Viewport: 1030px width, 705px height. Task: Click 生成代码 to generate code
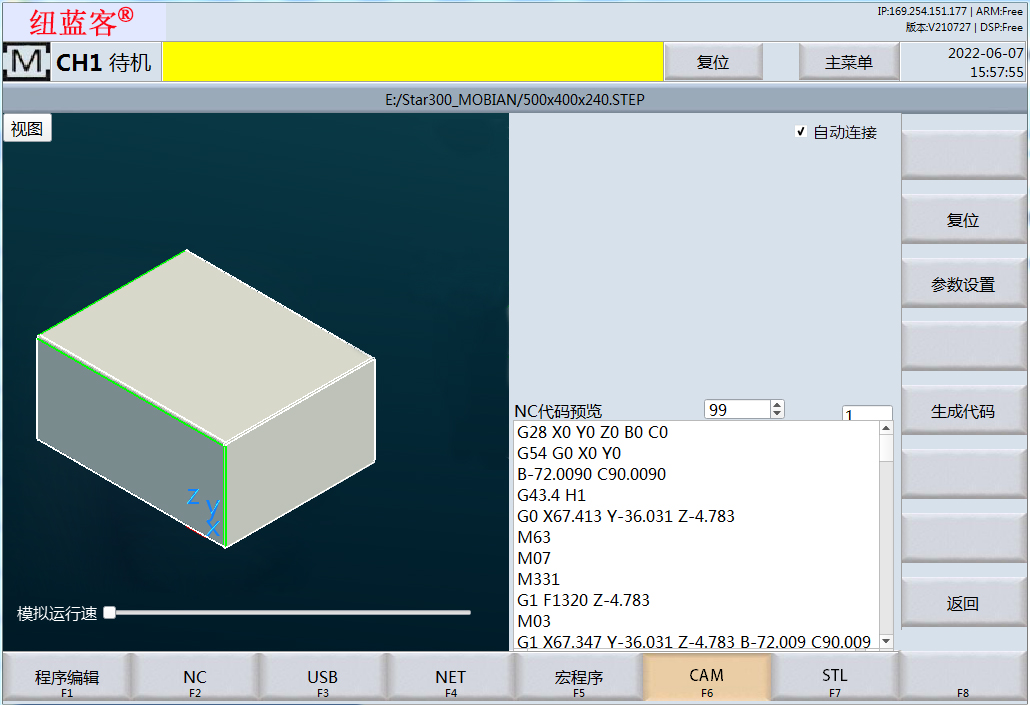click(x=962, y=411)
